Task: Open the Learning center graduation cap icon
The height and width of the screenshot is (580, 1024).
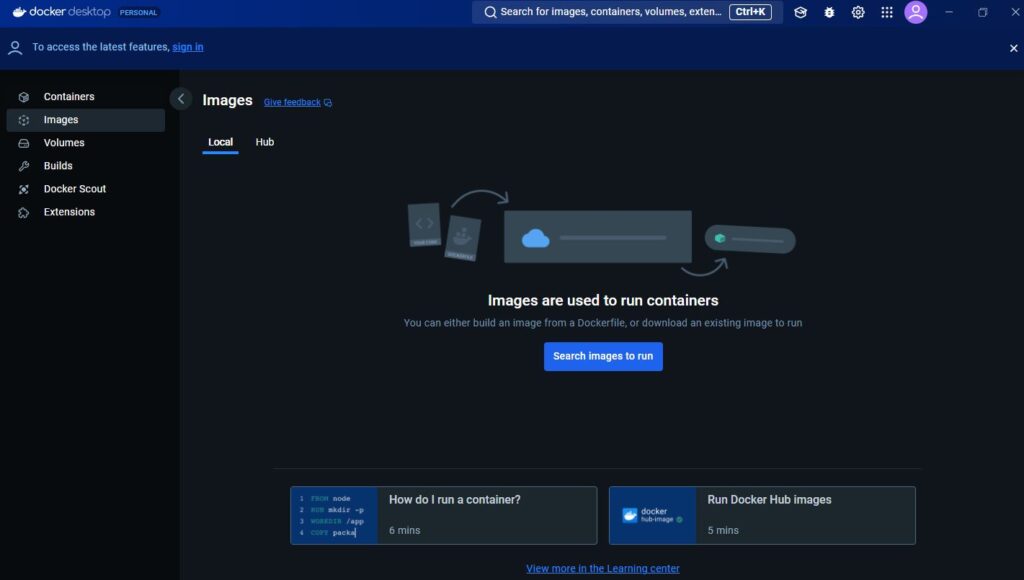Action: (800, 12)
